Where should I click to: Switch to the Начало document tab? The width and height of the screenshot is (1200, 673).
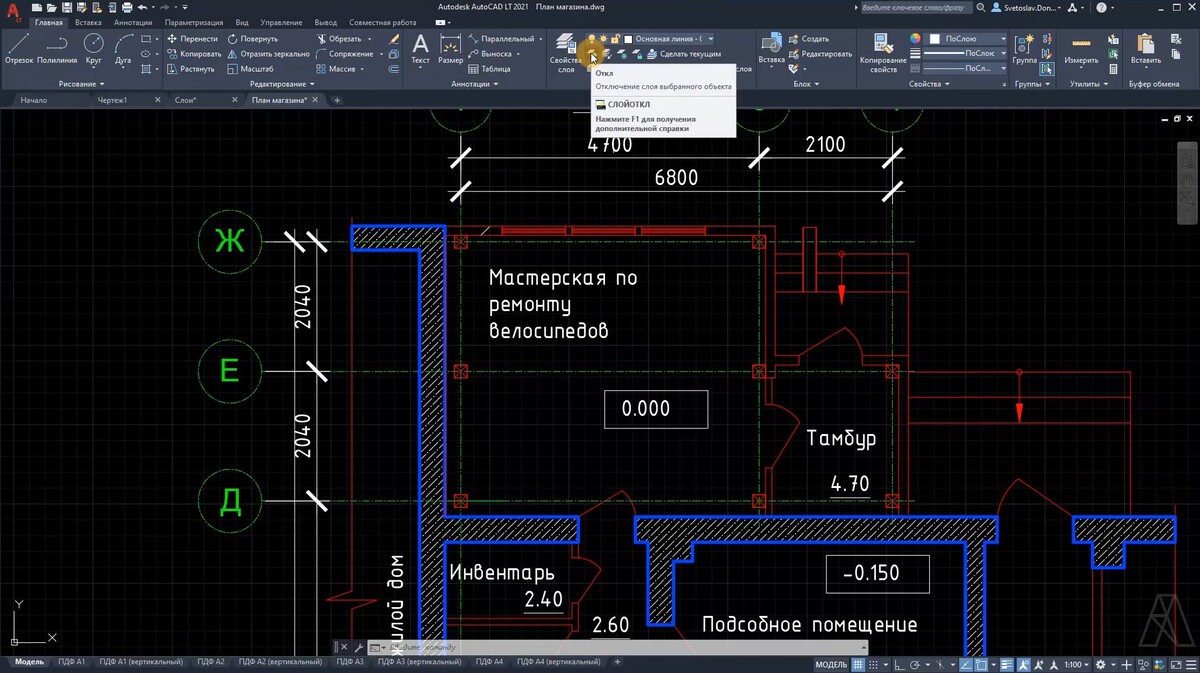(x=34, y=100)
